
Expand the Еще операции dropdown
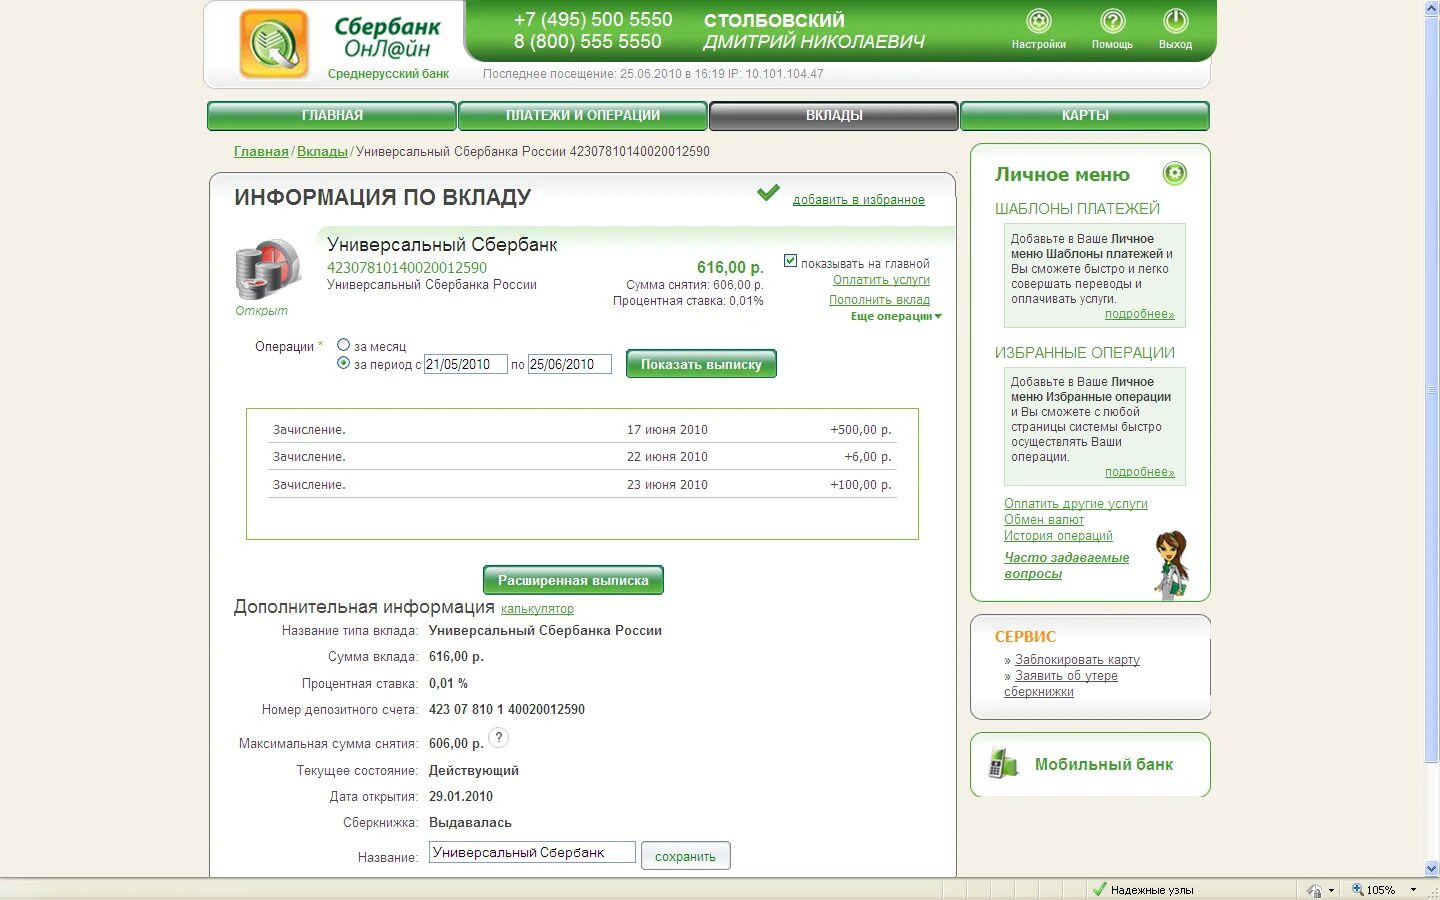[x=896, y=316]
